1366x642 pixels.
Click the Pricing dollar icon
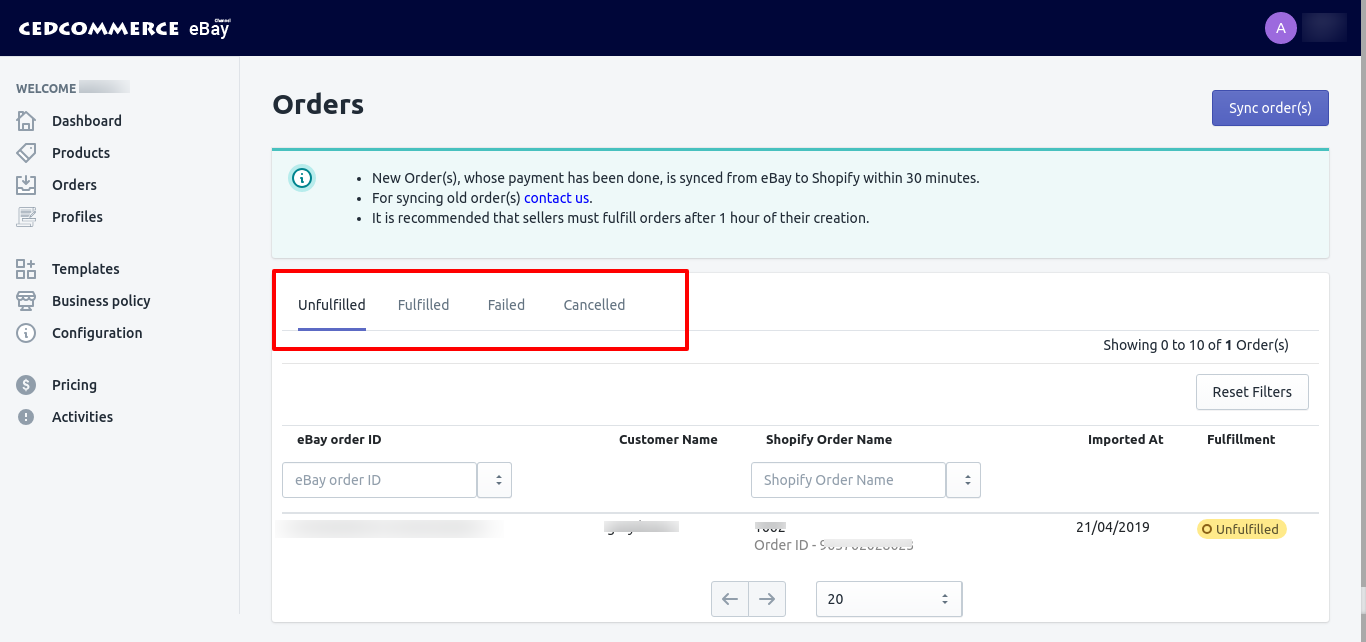click(x=26, y=385)
